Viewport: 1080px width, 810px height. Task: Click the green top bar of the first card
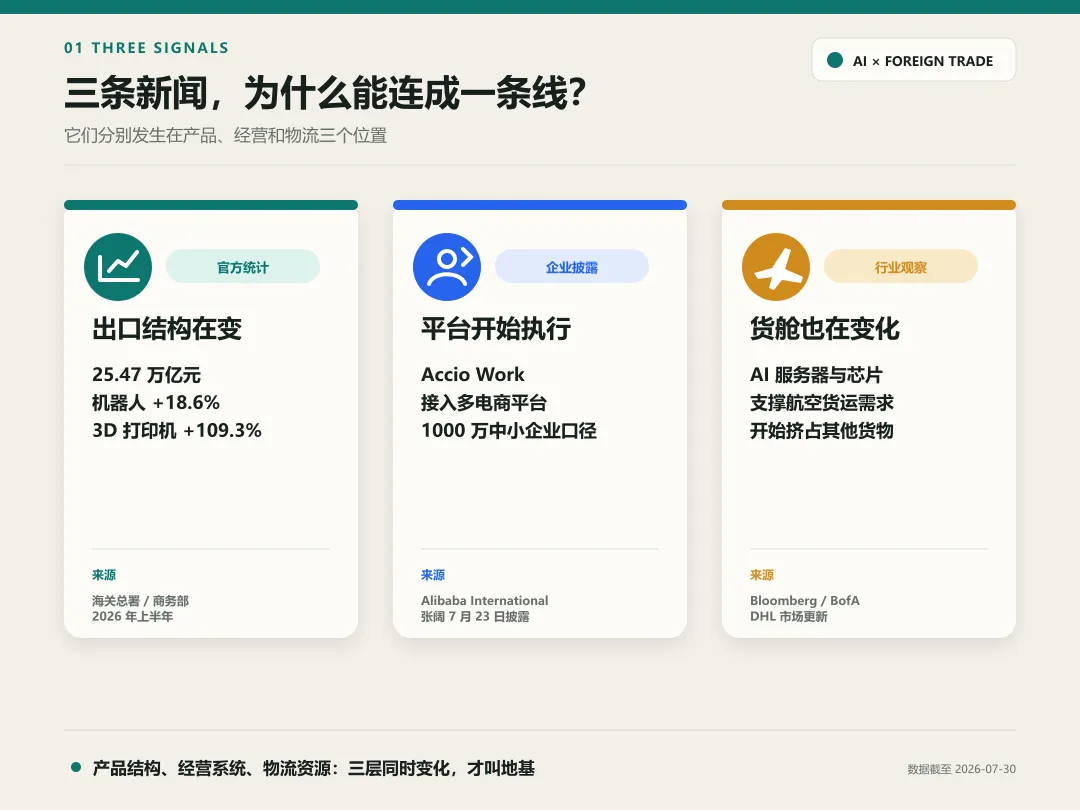tap(211, 205)
